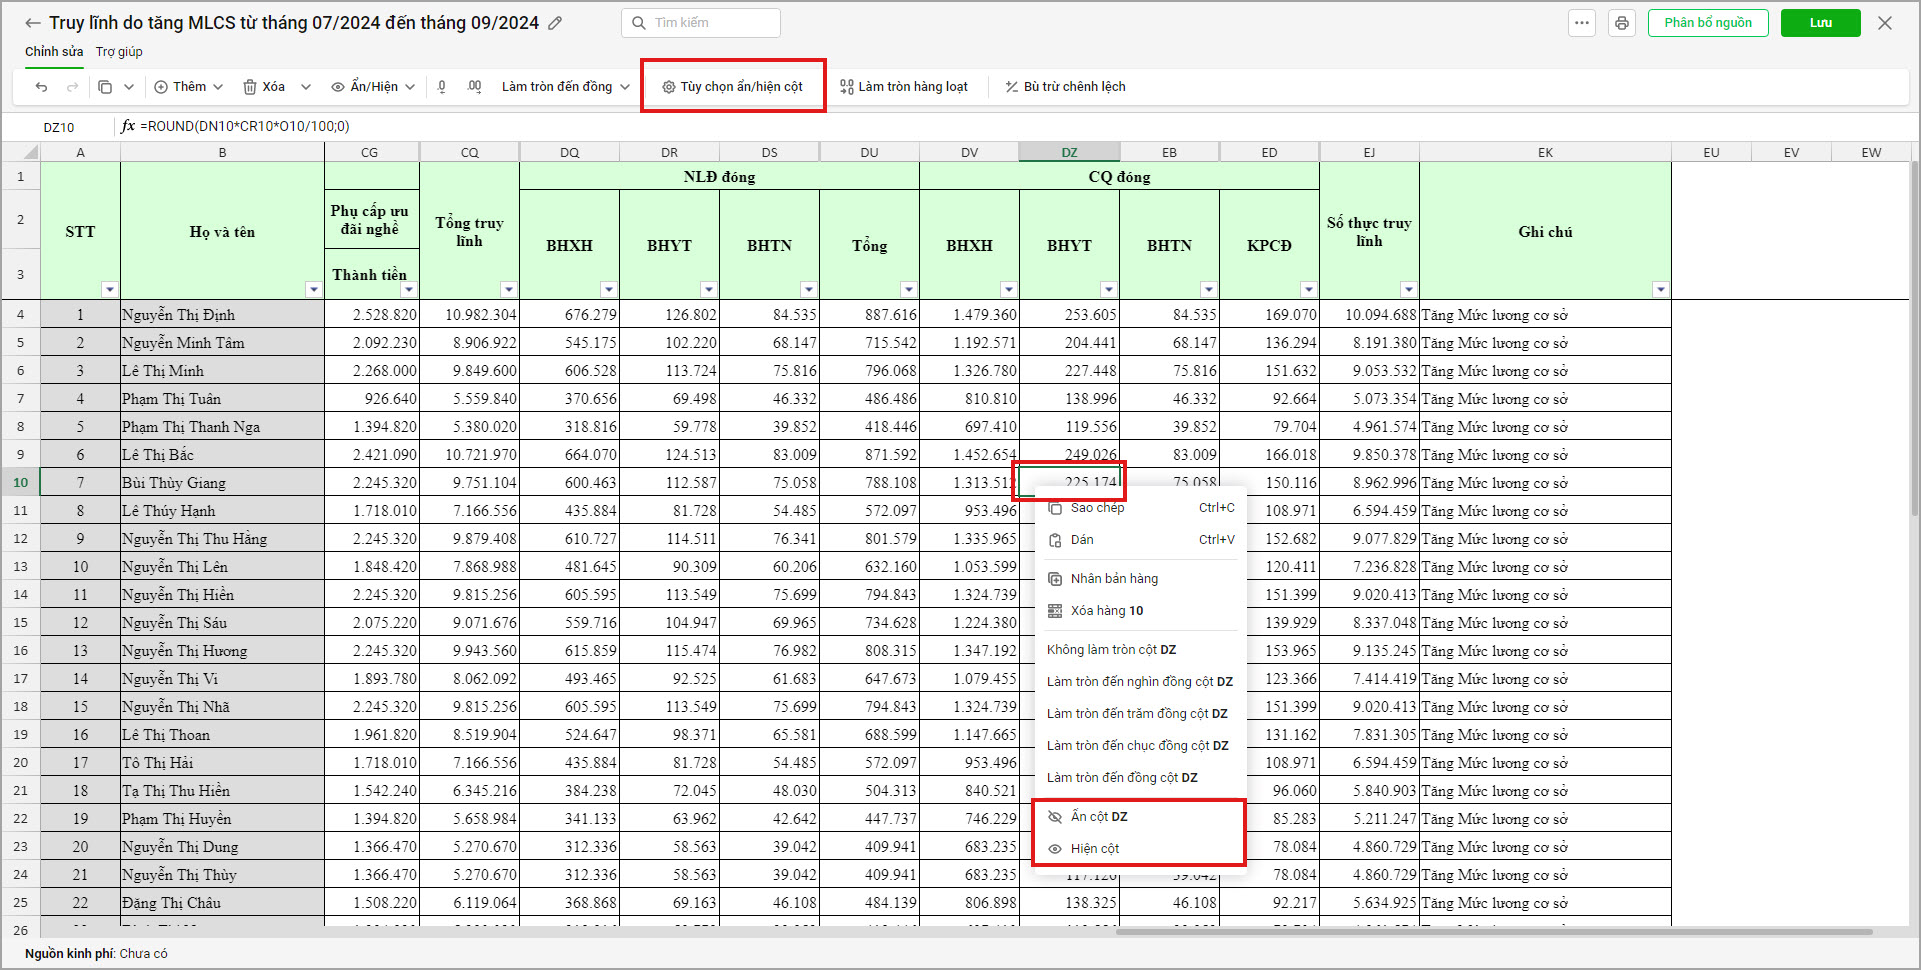This screenshot has height=970, width=1921.
Task: Redo the last undone action
Action: coord(72,87)
